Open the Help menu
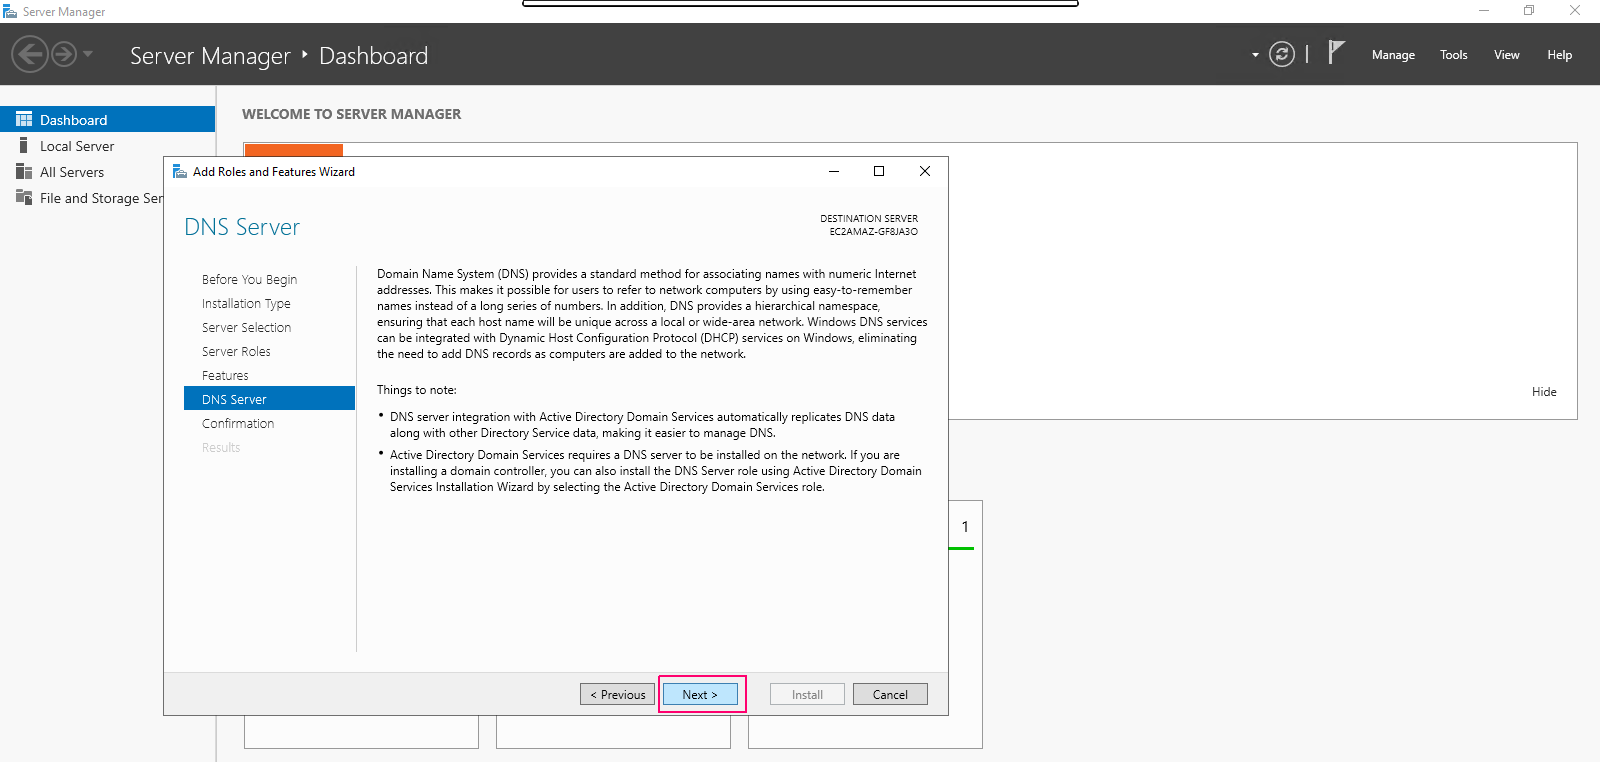This screenshot has height=762, width=1600. [1560, 55]
